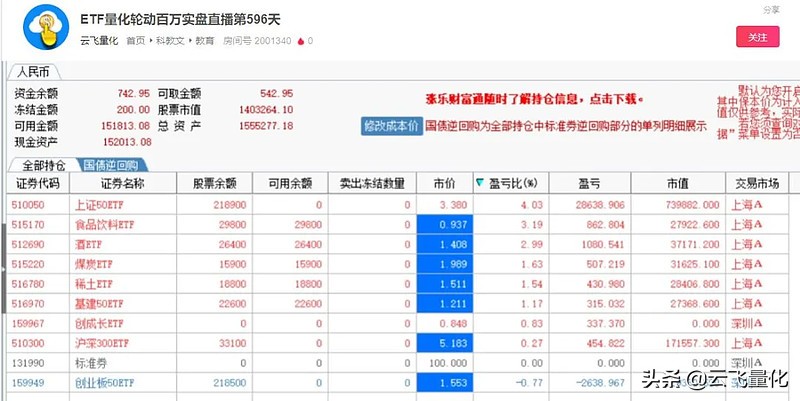Image resolution: width=800 pixels, height=401 pixels.
Task: Sort by 盈亏 column header
Action: (x=590, y=183)
